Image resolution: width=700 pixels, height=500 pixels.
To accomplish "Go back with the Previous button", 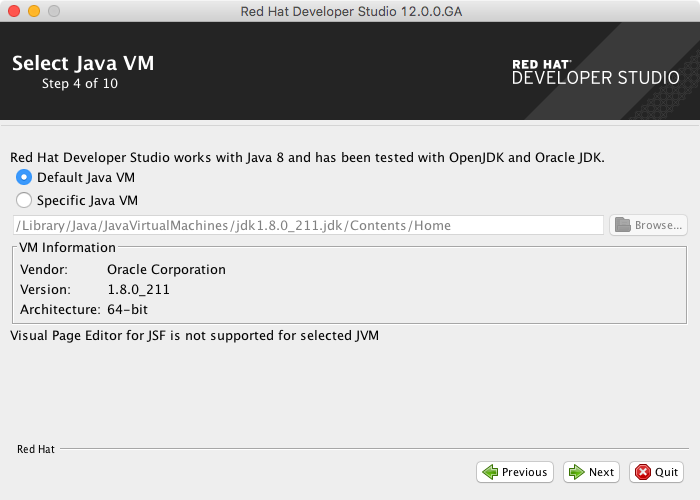I will (515, 472).
